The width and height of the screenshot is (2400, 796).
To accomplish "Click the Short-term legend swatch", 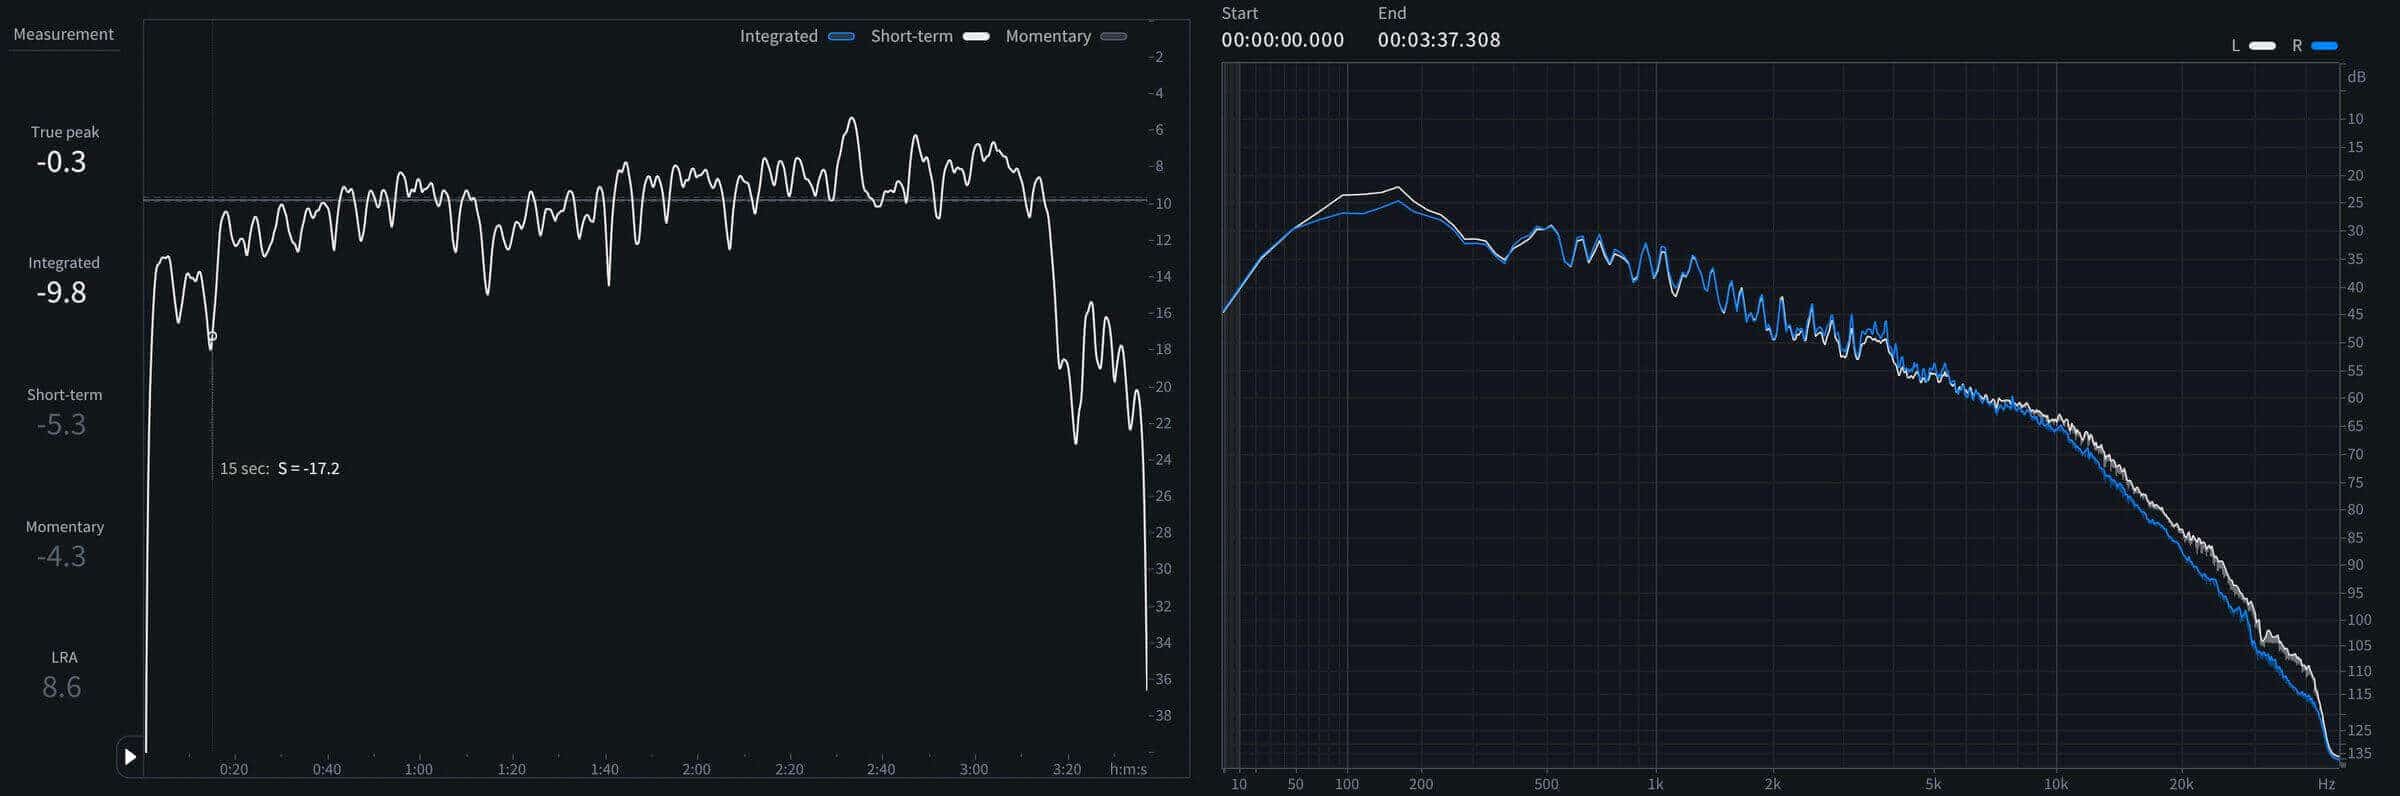I will pyautogui.click(x=976, y=37).
